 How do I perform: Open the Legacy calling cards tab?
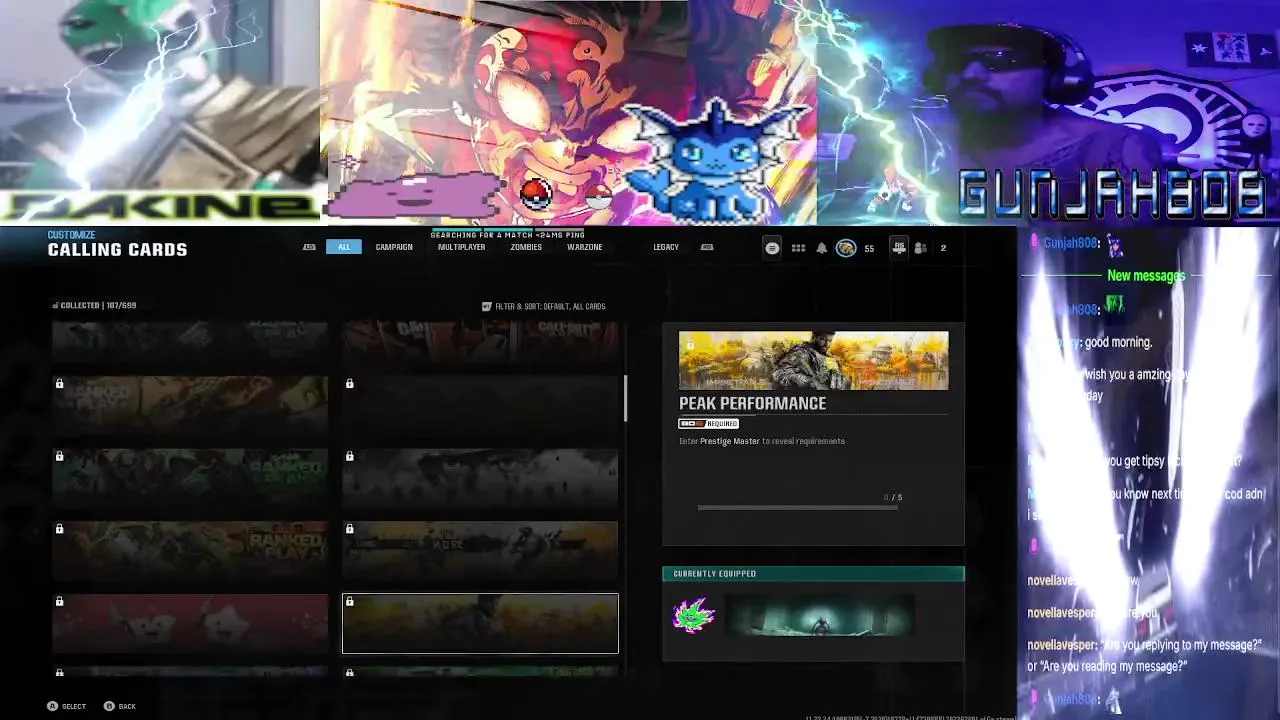click(x=666, y=247)
